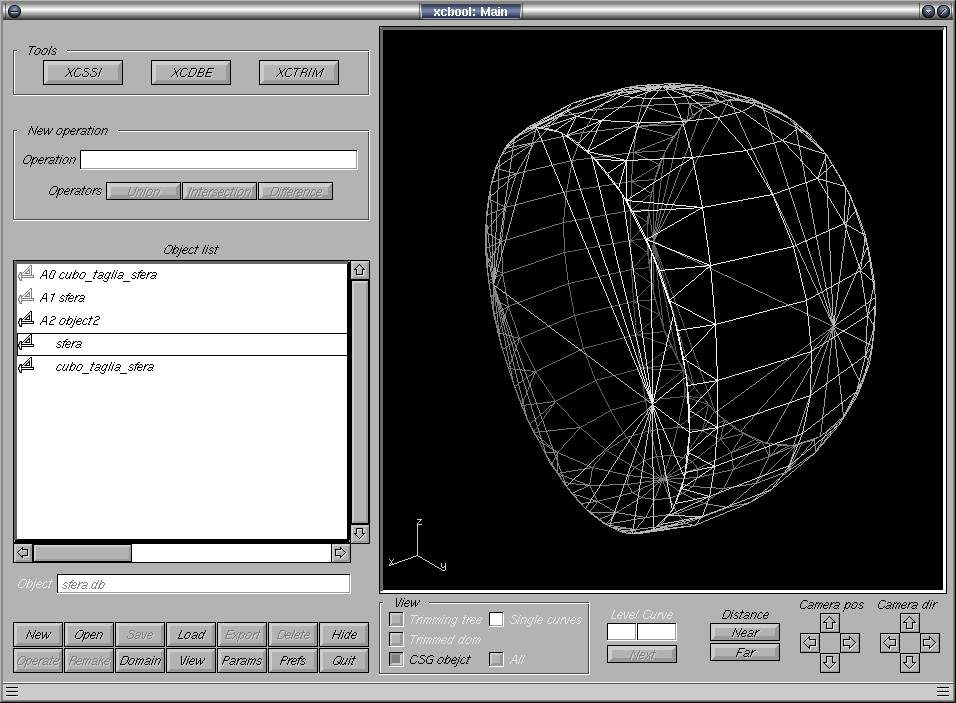
Task: Click Camera pos right arrow
Action: (x=849, y=643)
